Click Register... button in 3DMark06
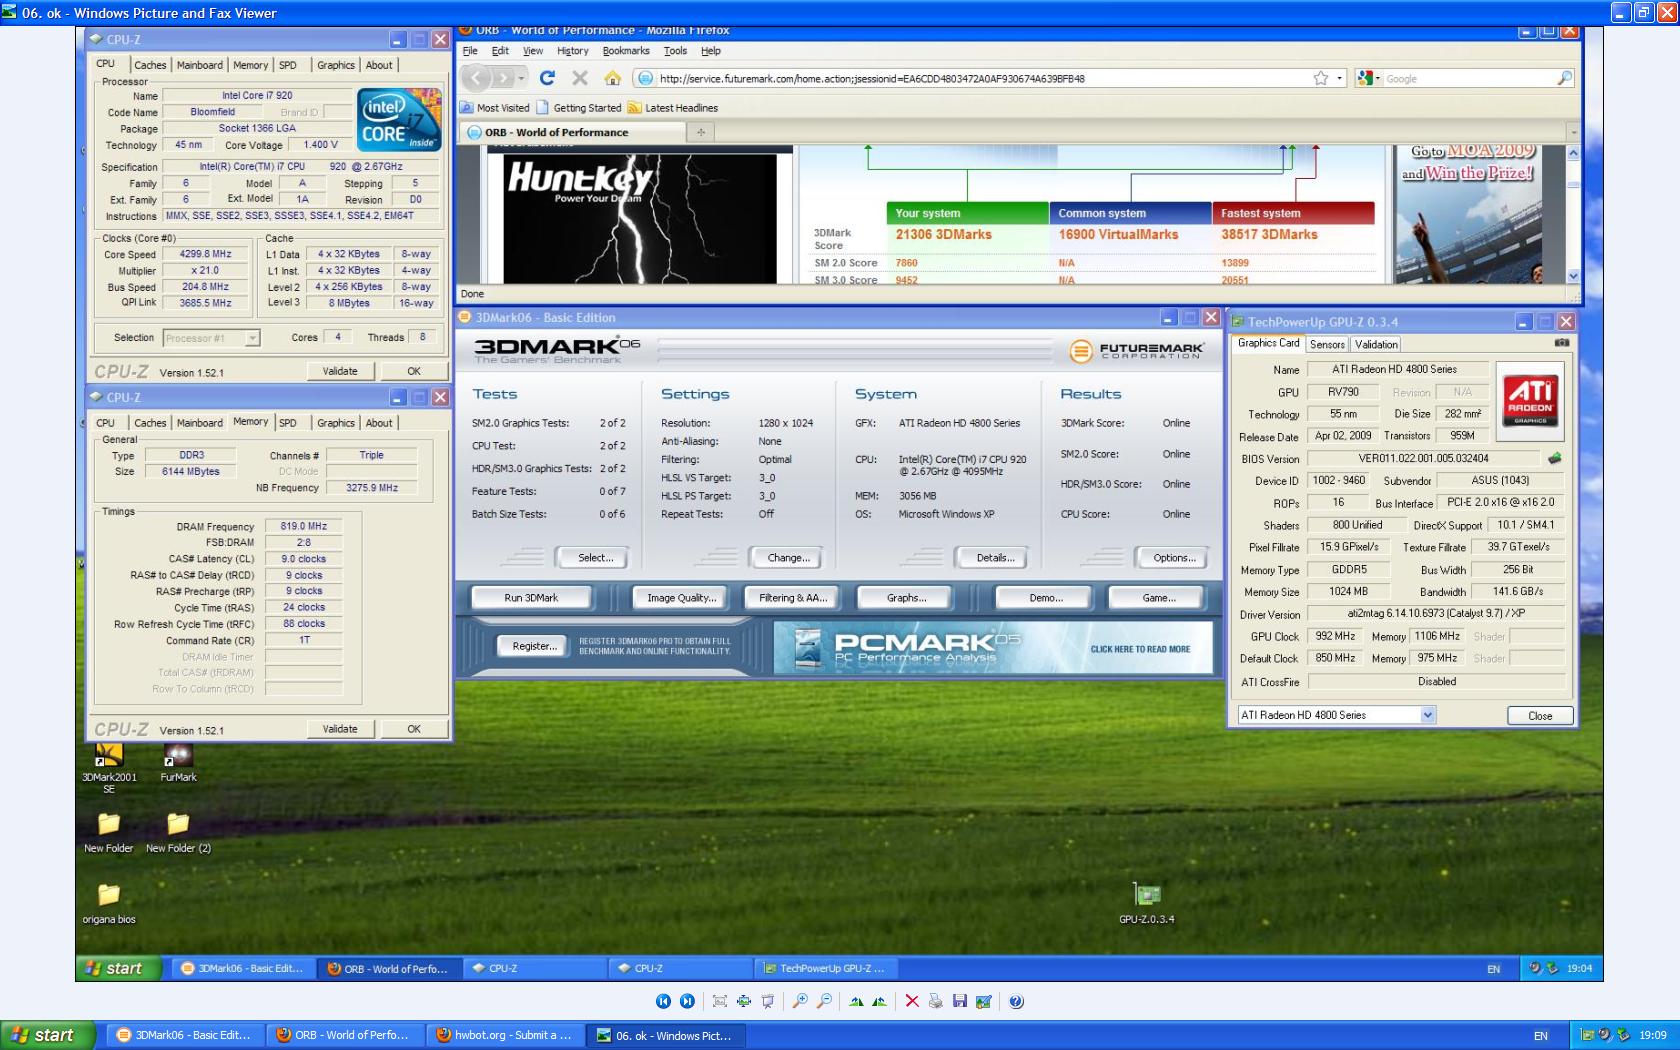The height and width of the screenshot is (1050, 1680). coord(535,646)
